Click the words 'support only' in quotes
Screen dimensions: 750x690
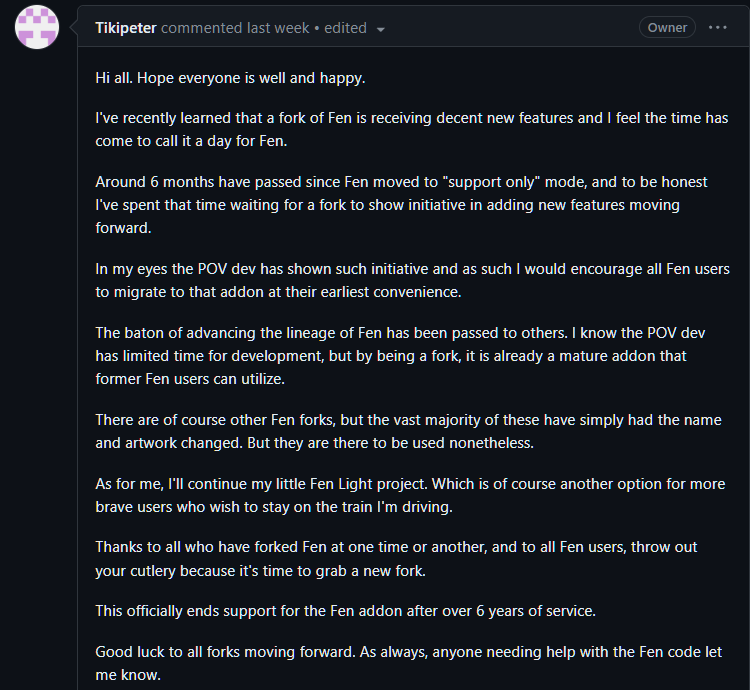click(x=491, y=182)
